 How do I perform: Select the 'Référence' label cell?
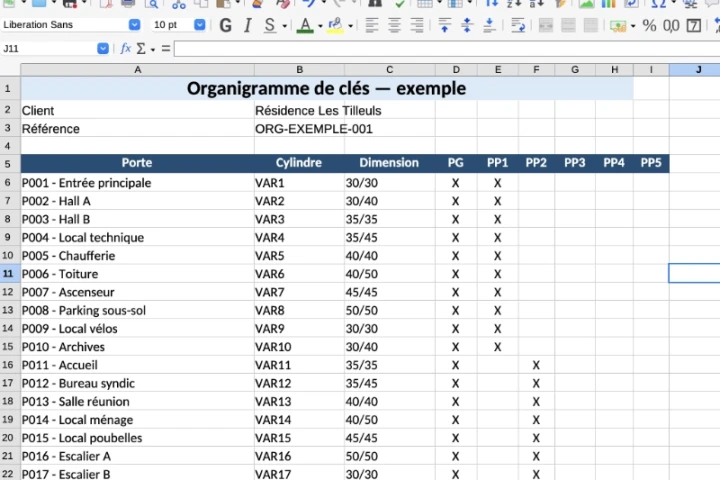[137, 129]
